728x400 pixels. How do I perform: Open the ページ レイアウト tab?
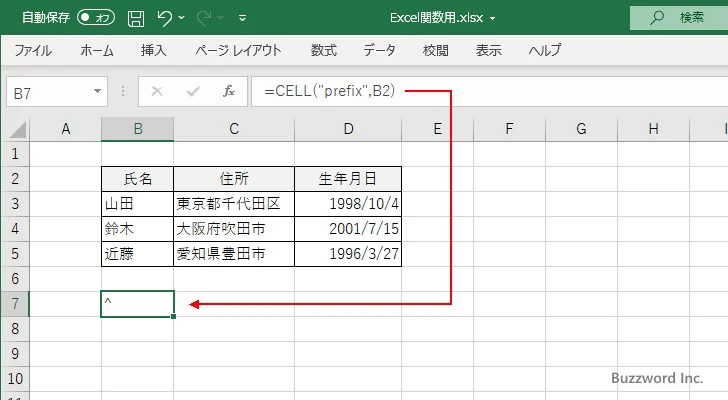click(238, 50)
